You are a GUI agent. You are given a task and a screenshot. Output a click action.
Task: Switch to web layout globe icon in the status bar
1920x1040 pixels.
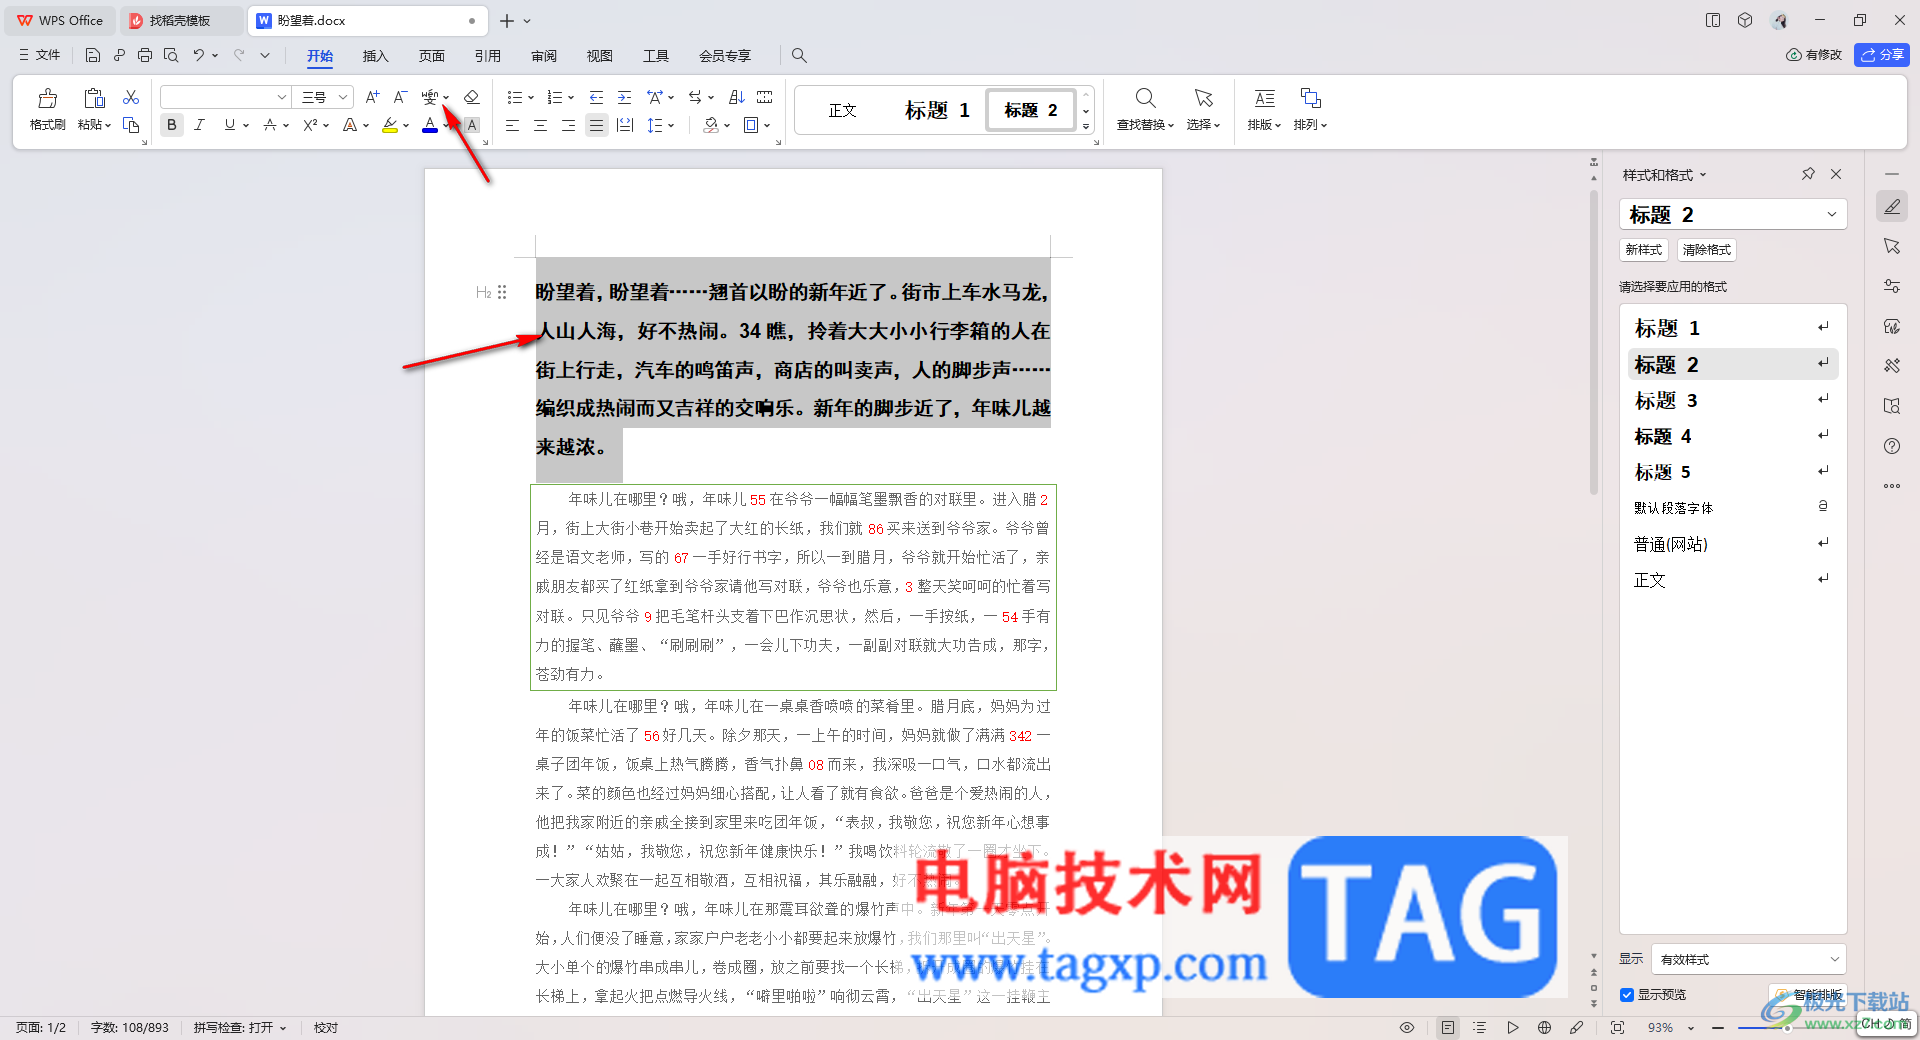(x=1544, y=1028)
